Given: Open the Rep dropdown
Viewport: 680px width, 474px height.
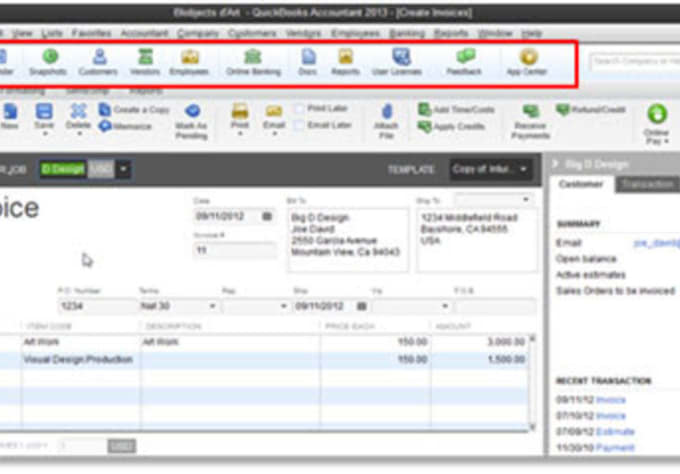Looking at the screenshot, I should 284,306.
